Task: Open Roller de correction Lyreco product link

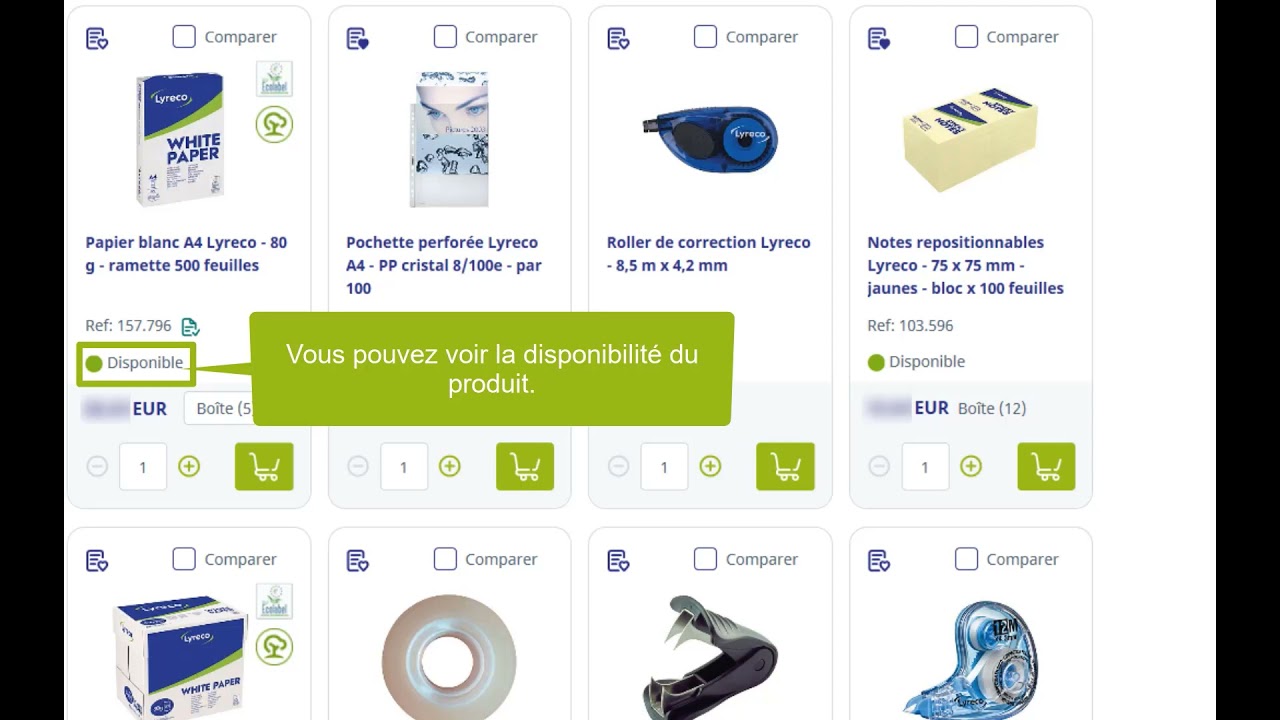Action: [x=708, y=254]
